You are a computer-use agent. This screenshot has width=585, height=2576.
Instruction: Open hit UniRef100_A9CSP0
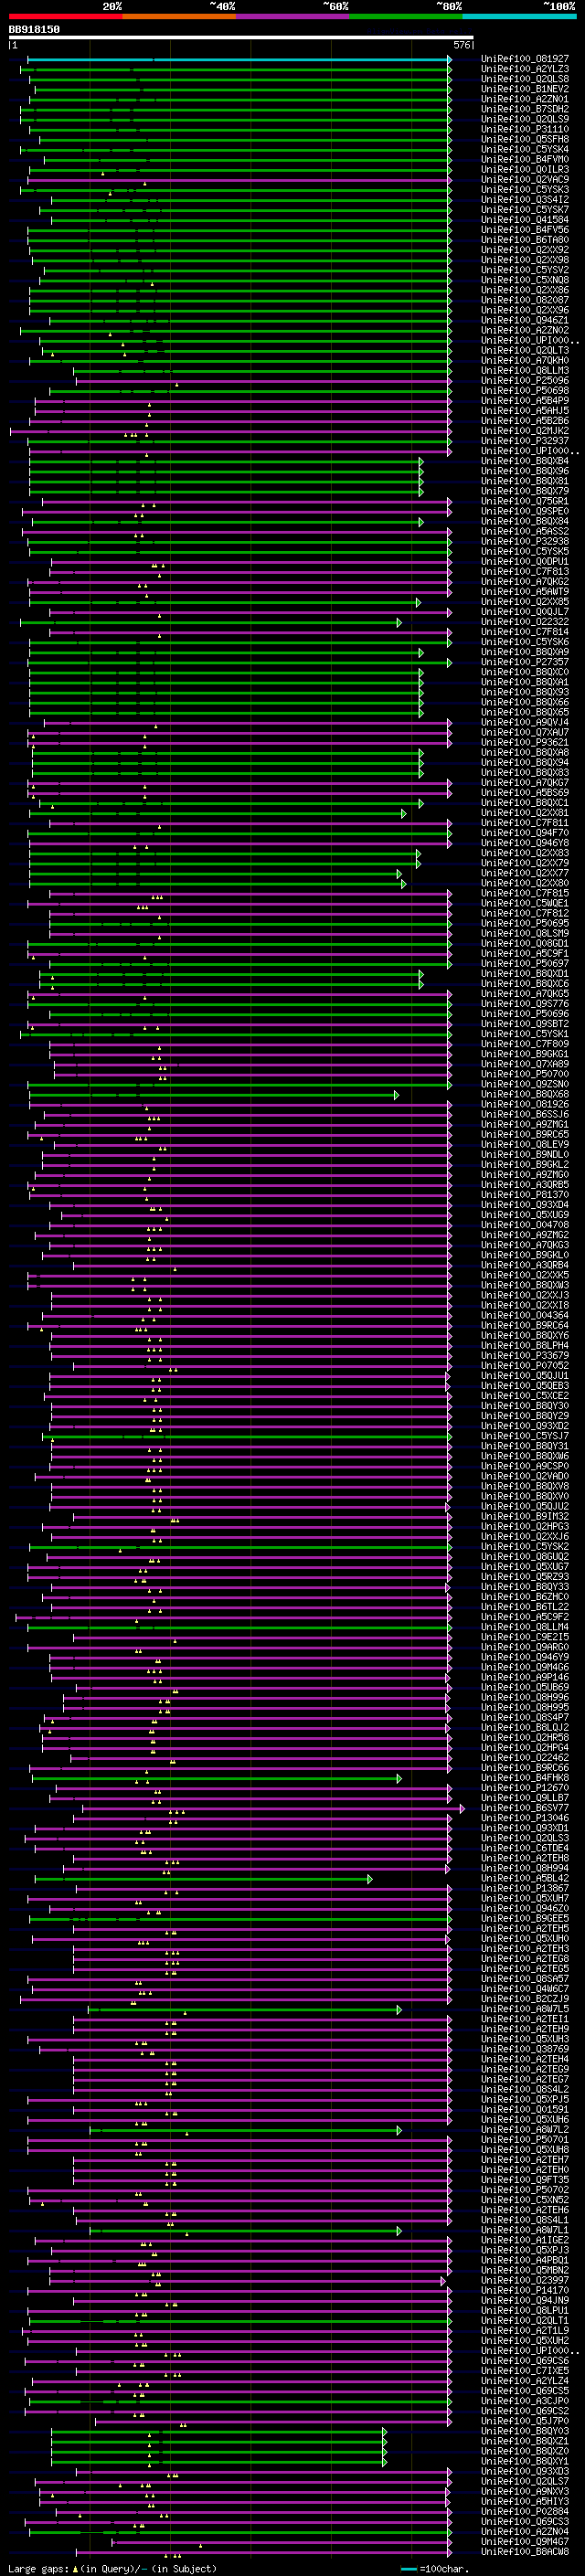[525, 1466]
